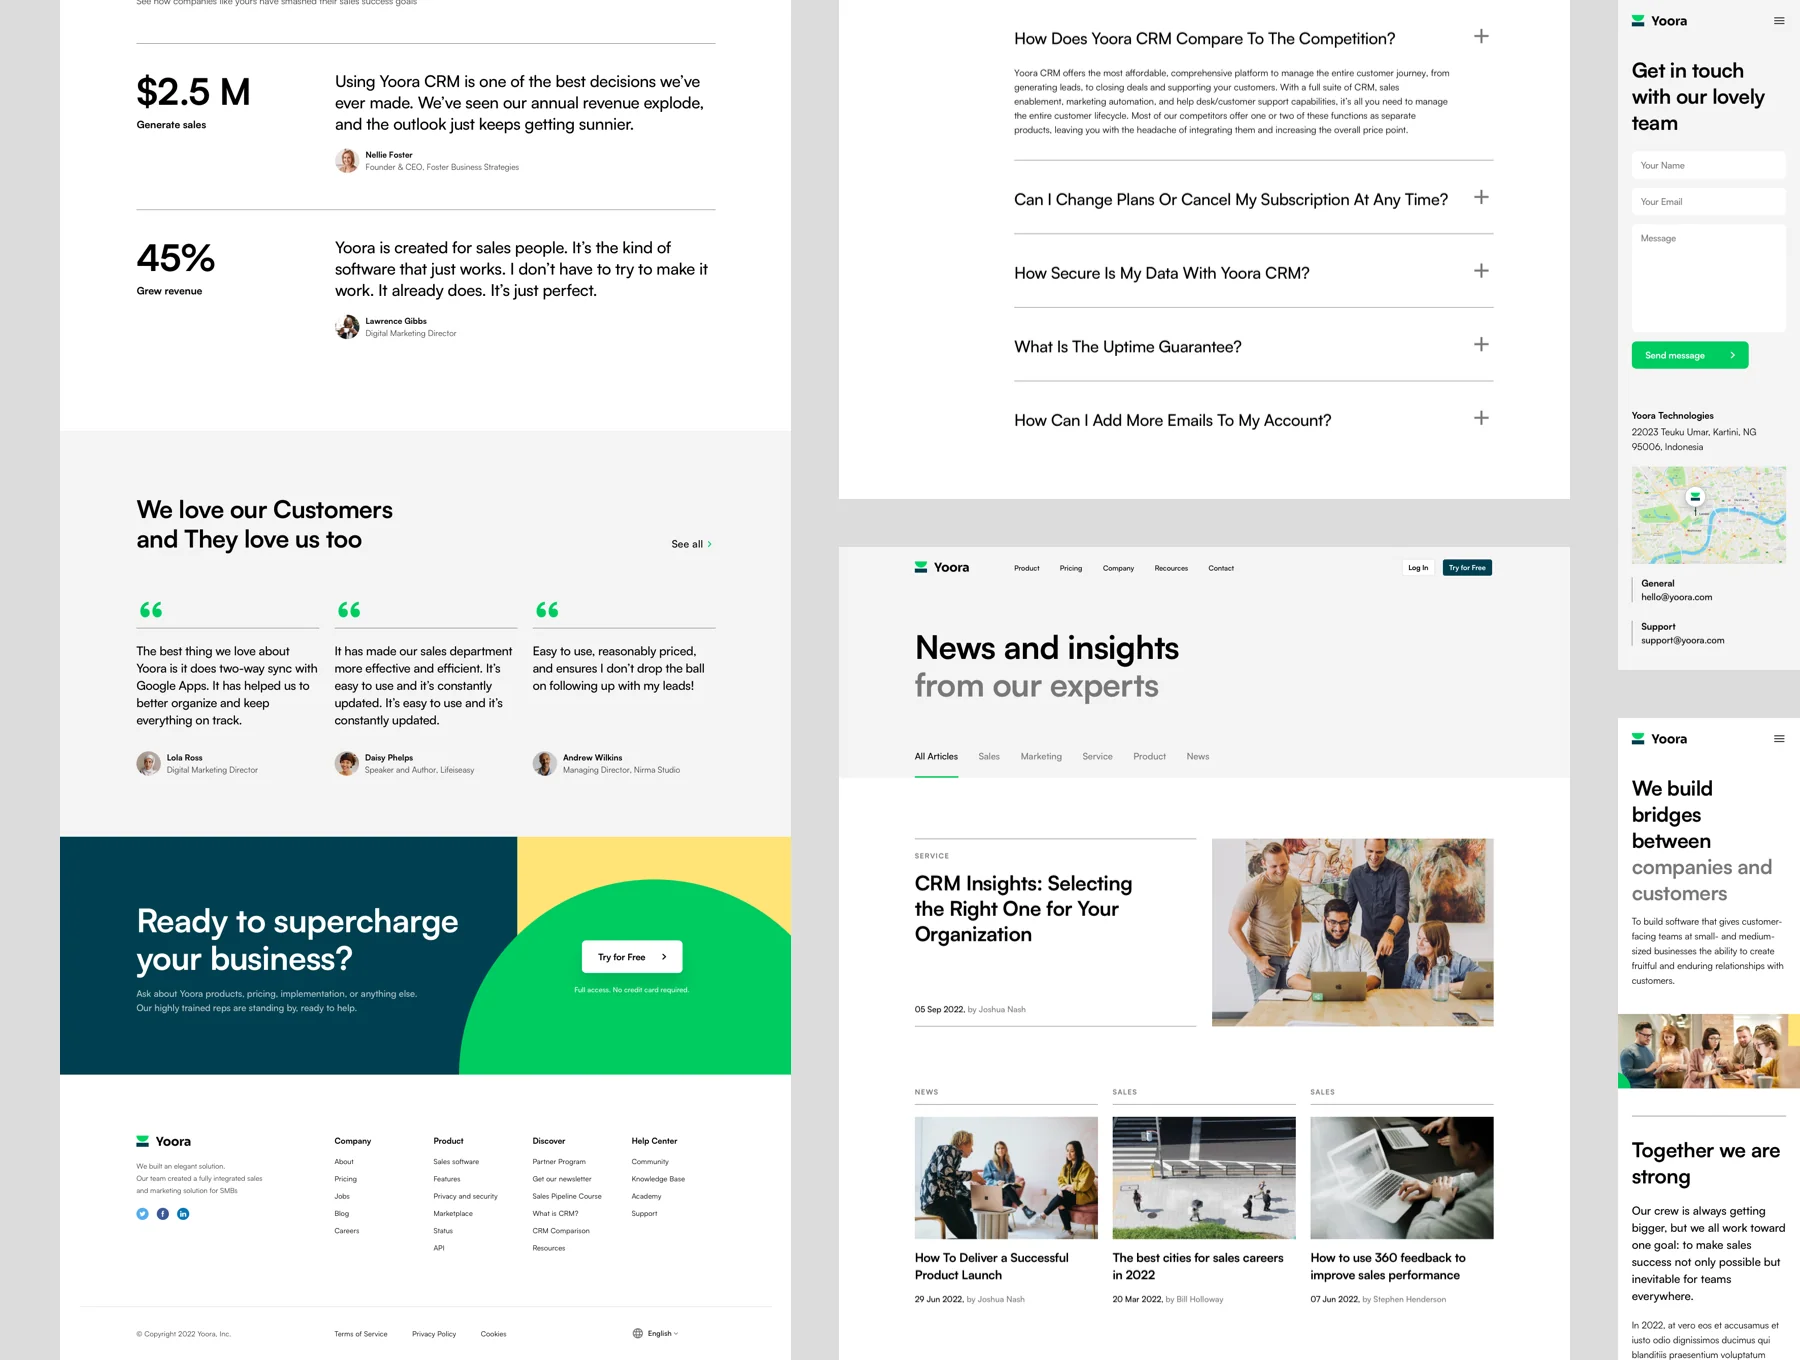Open the Partner Program footer link
Screen dimensions: 1800x1360
[x=559, y=1162]
